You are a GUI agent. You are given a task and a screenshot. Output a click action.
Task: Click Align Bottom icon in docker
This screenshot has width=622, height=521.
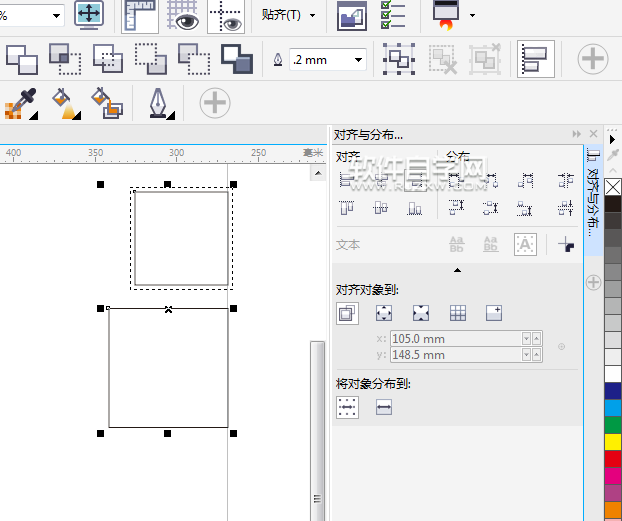click(x=415, y=208)
